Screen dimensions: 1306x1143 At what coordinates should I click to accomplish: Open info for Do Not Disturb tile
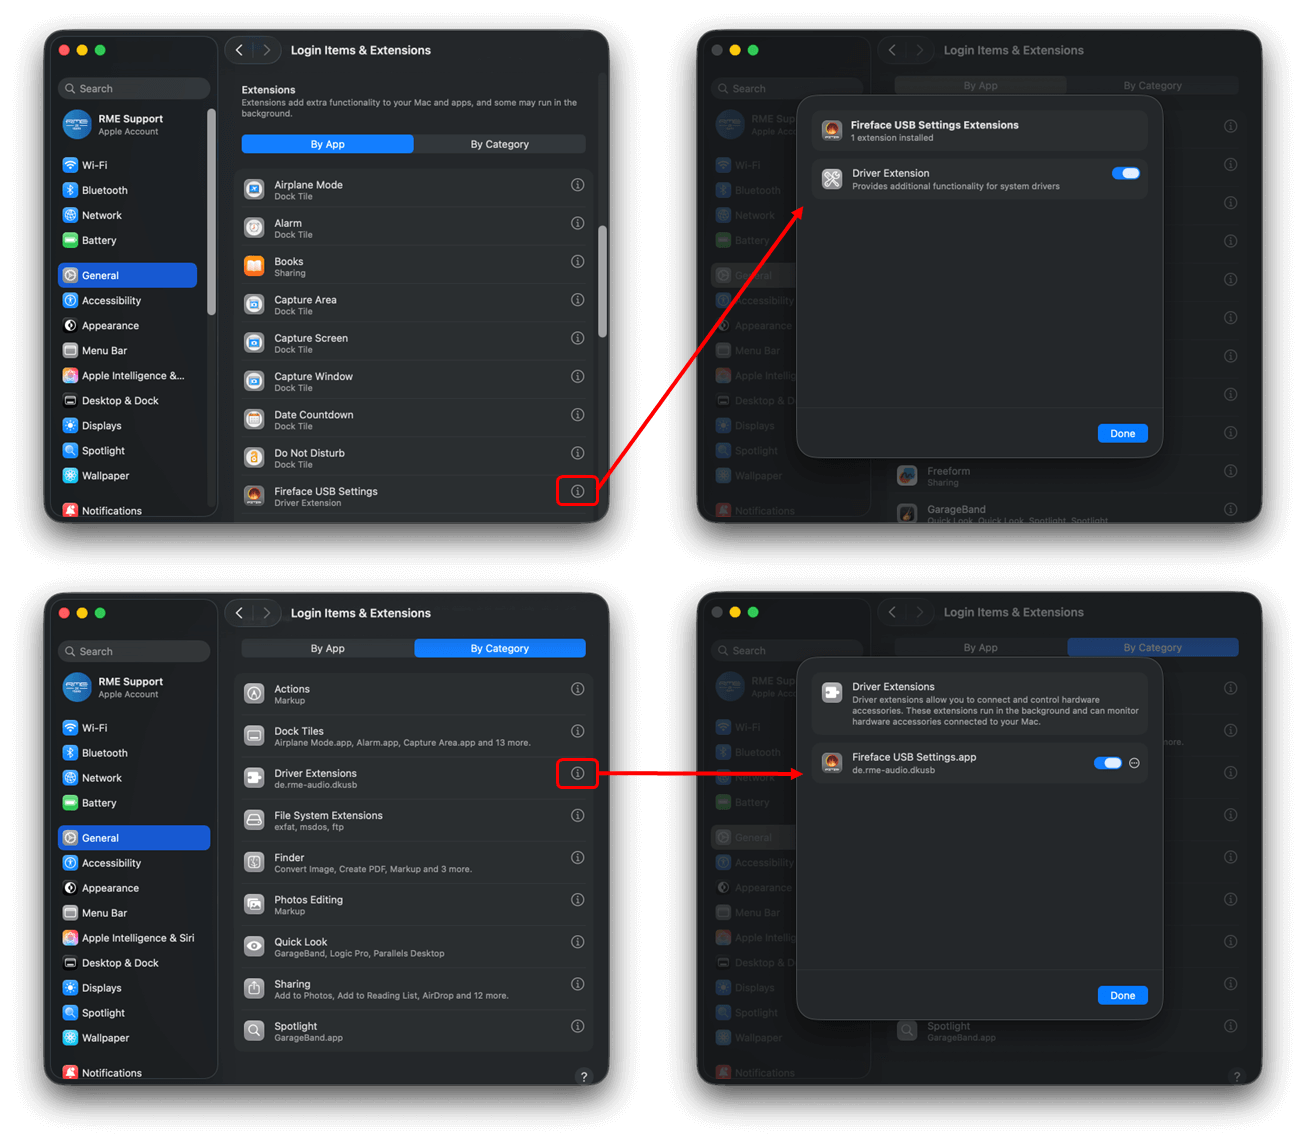tap(577, 453)
